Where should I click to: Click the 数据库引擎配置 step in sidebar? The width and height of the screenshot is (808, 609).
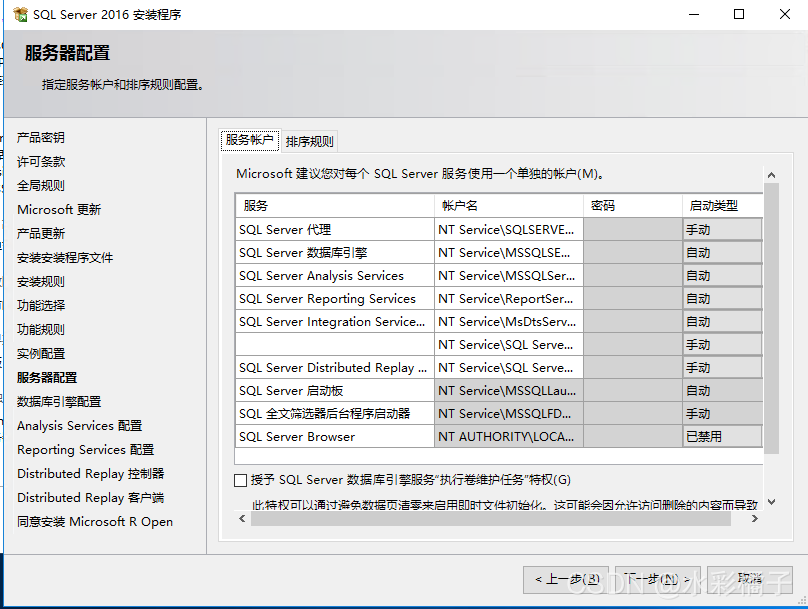click(59, 401)
